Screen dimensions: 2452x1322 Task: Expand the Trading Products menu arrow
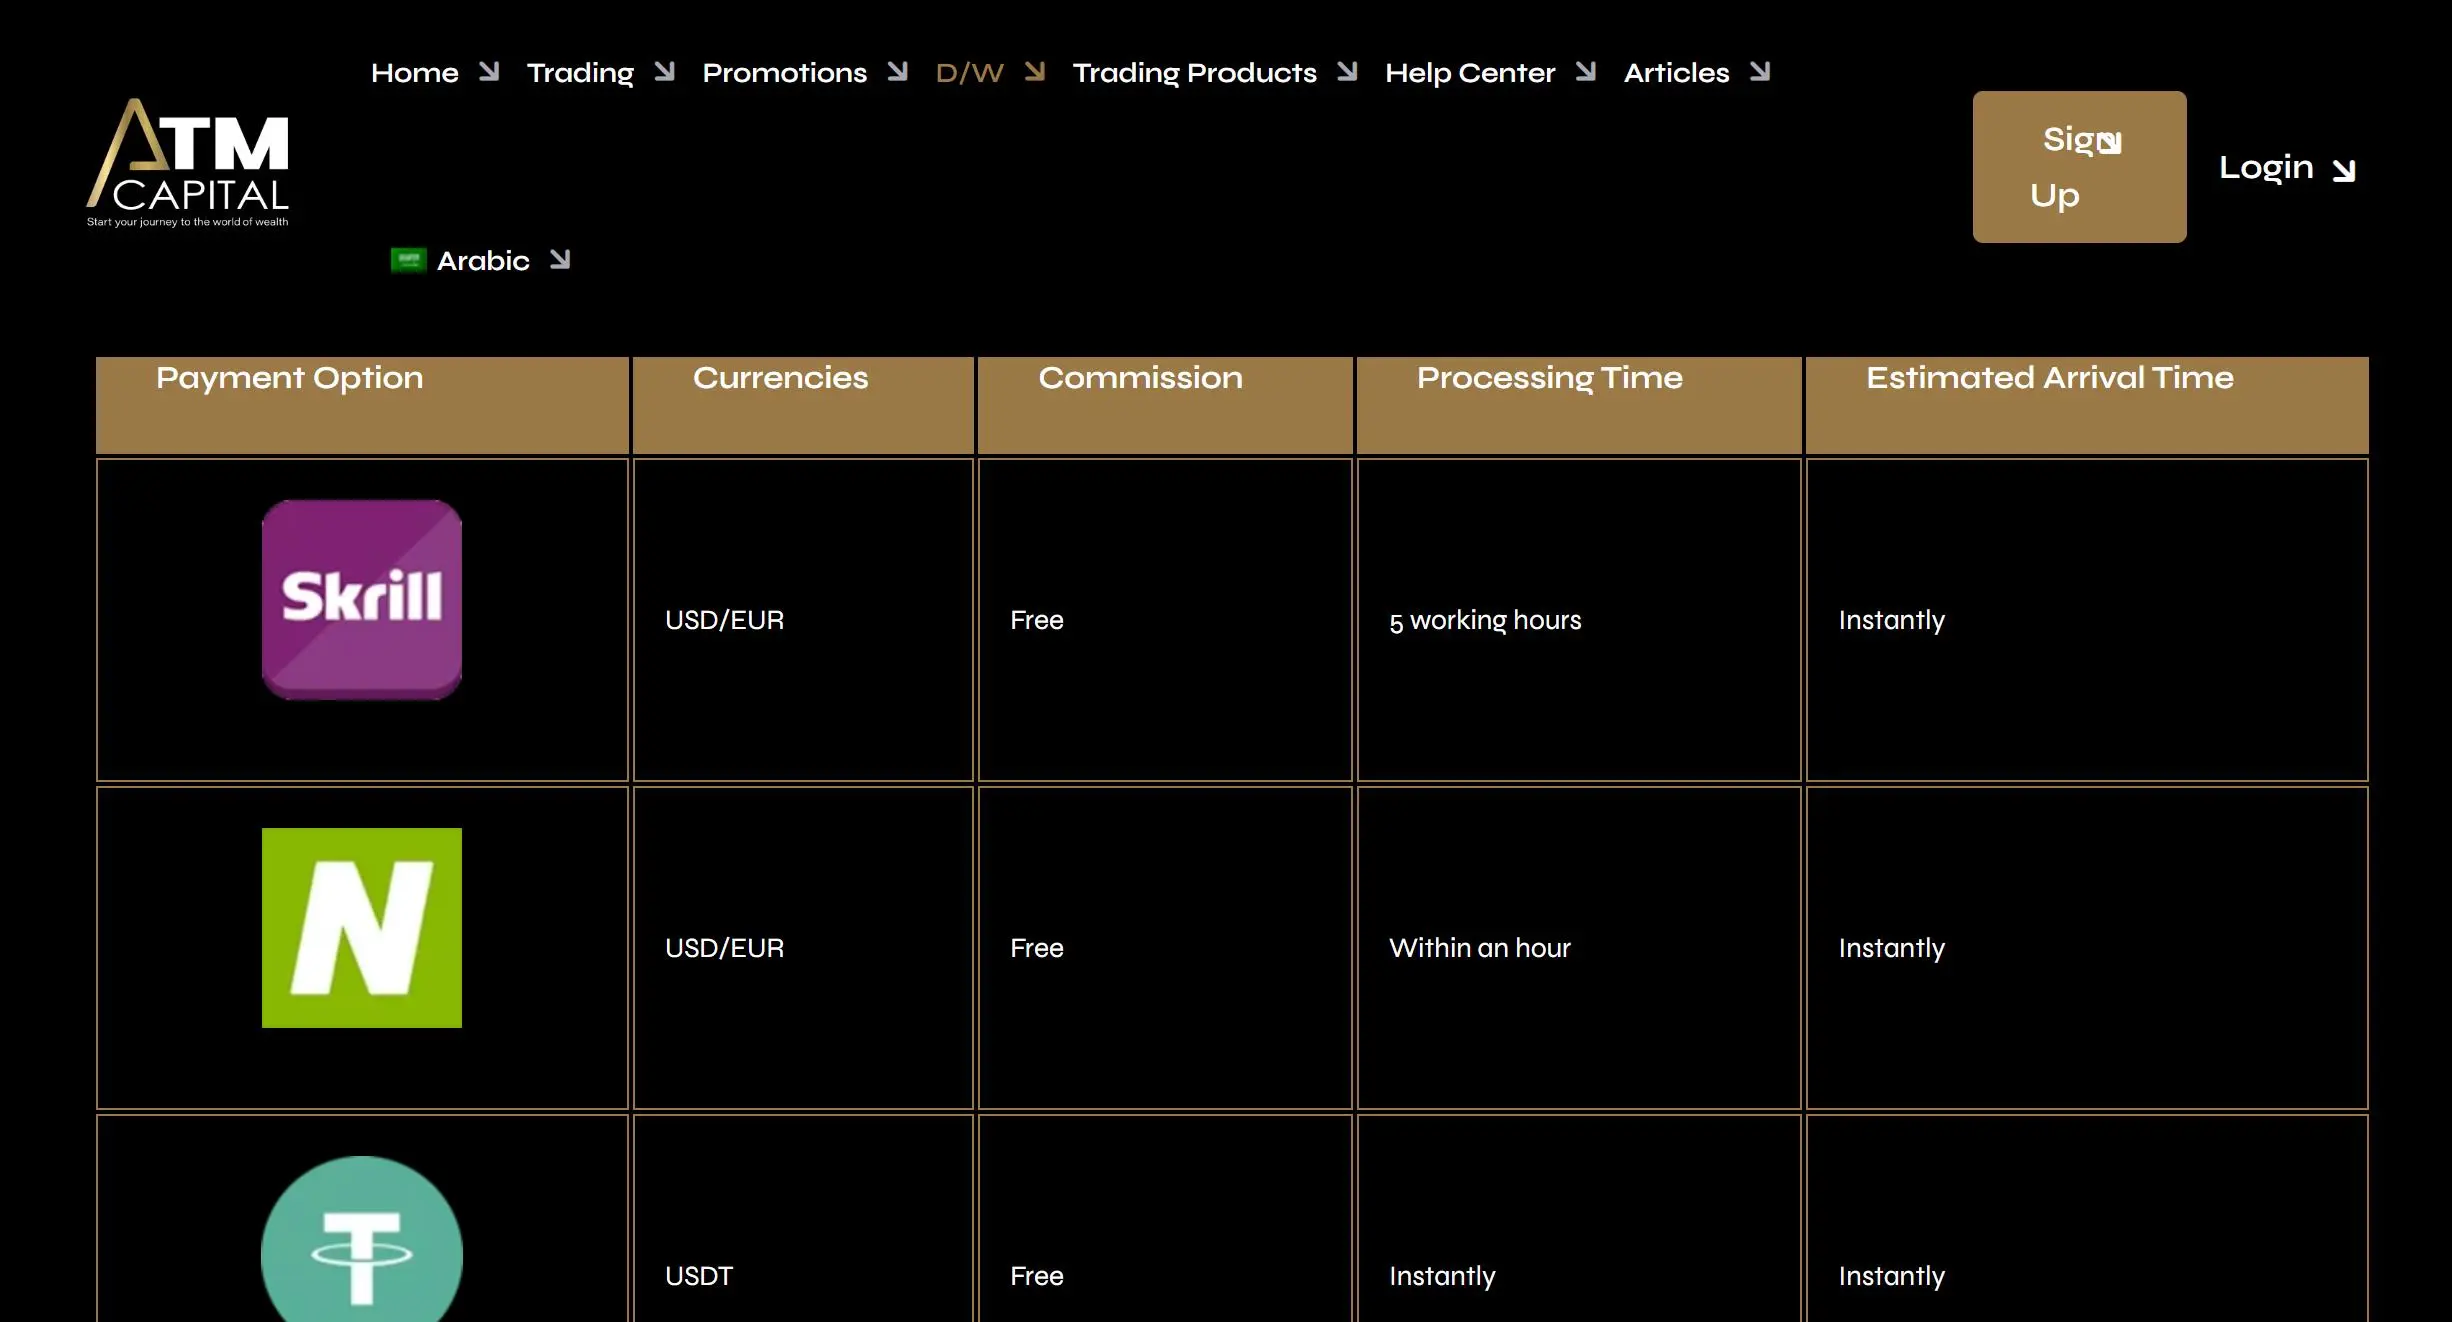(x=1348, y=71)
